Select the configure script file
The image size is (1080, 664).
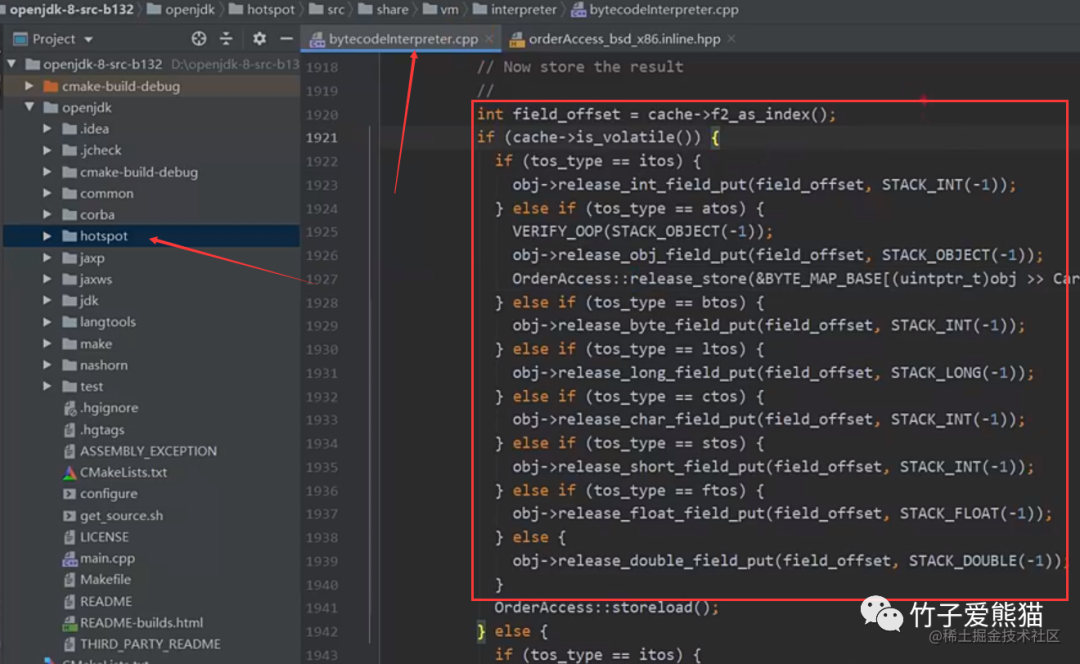pyautogui.click(x=108, y=494)
